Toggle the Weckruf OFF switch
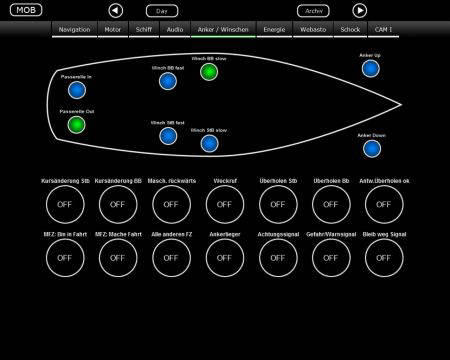 tap(225, 204)
